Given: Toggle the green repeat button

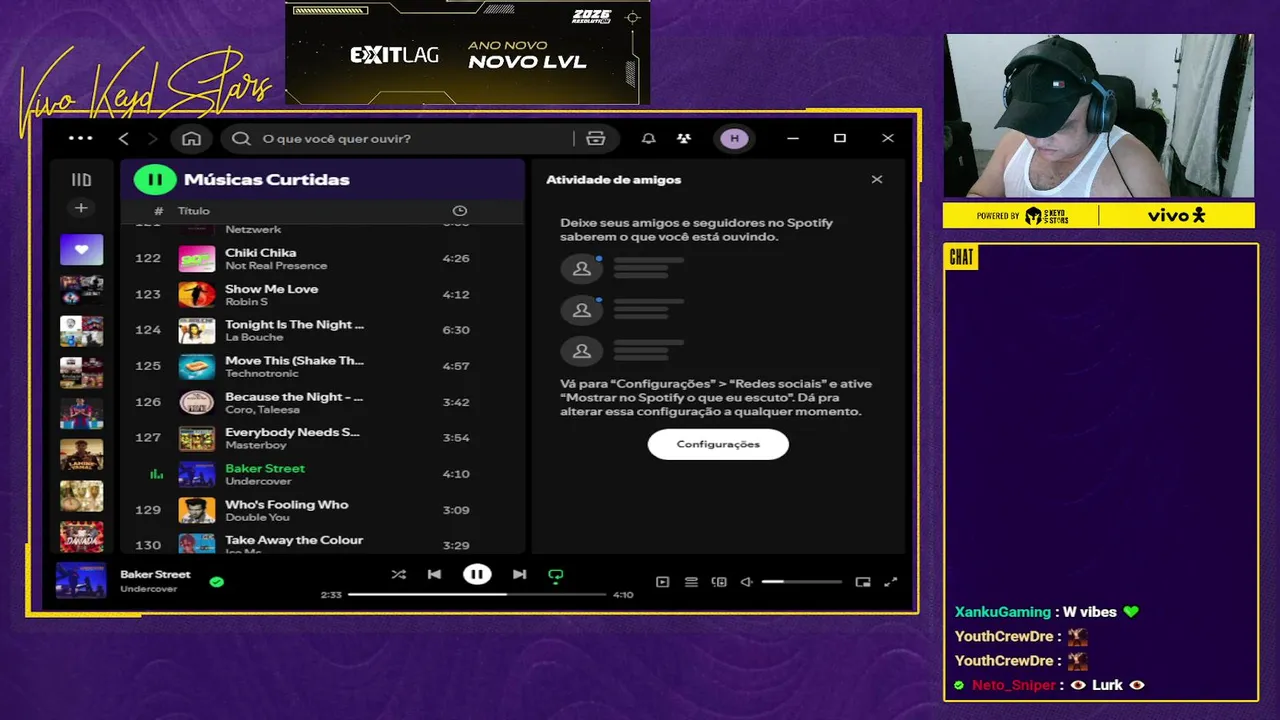Looking at the screenshot, I should coord(556,575).
